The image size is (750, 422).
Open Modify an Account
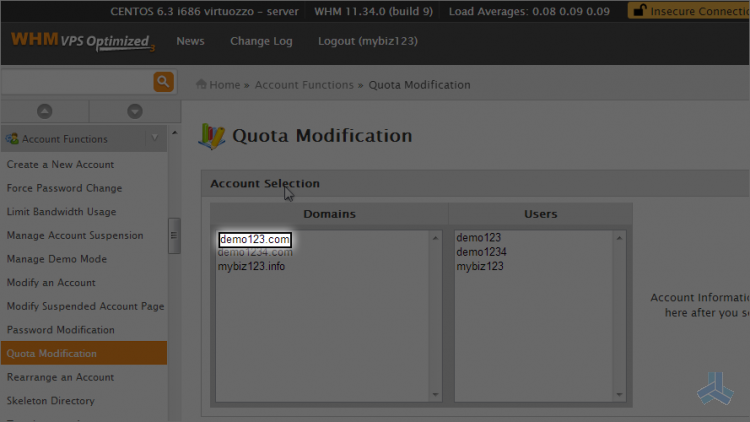coord(51,282)
